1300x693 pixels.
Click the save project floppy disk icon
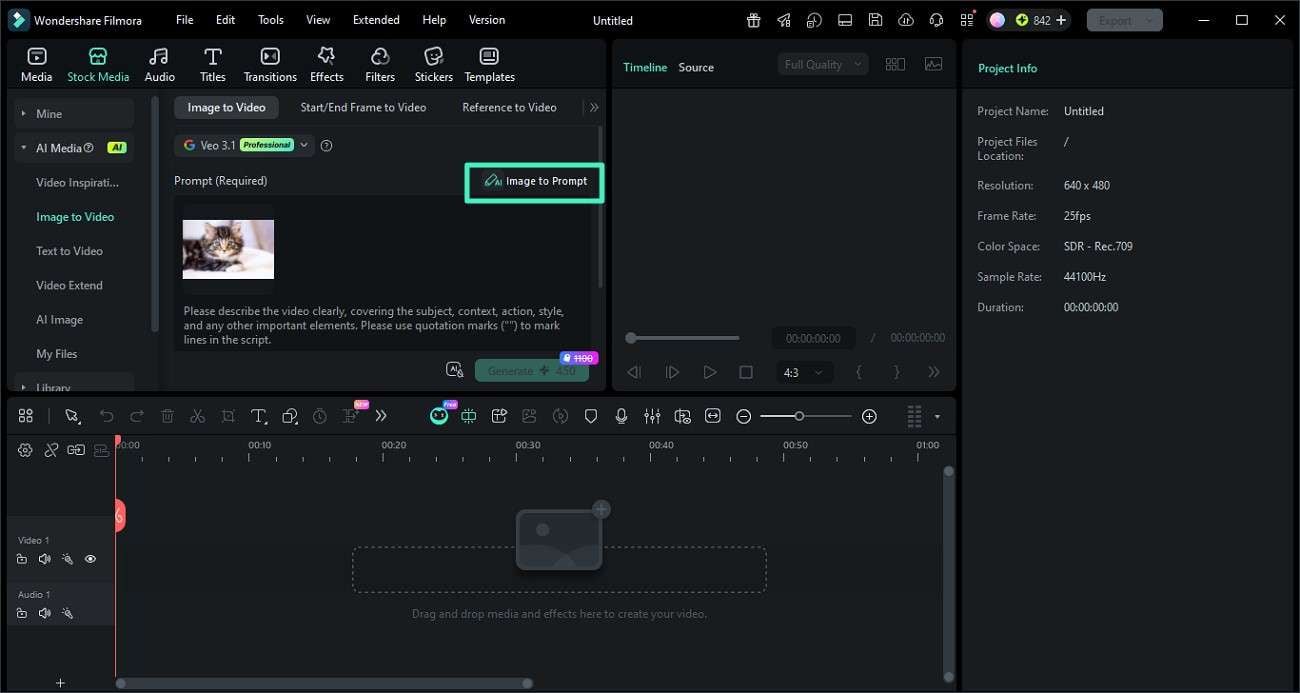point(875,20)
